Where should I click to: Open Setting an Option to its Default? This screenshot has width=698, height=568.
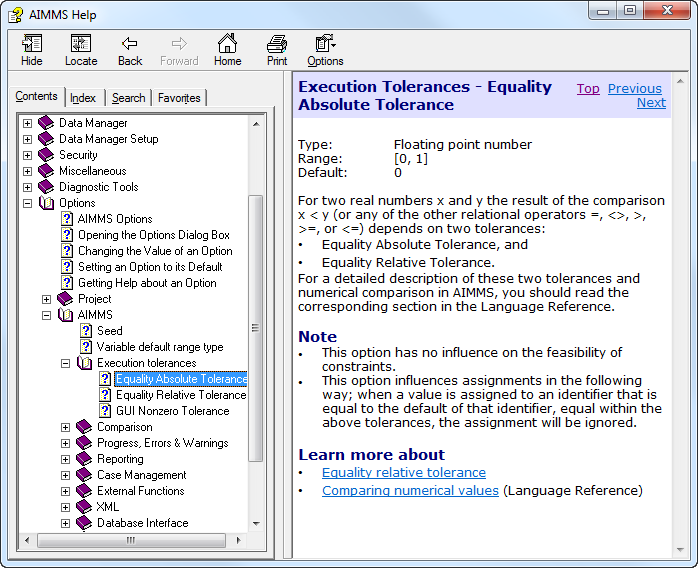point(150,267)
